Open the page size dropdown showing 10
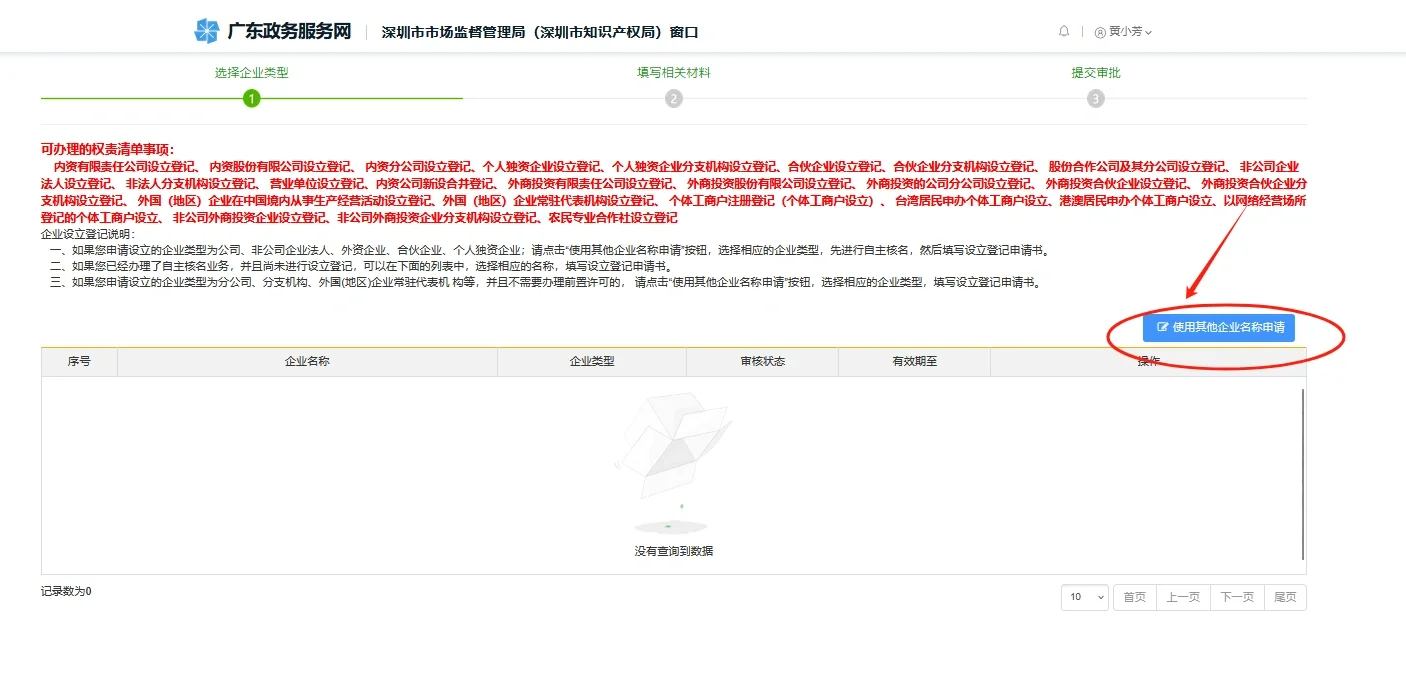Screen dimensions: 1406x689 pos(1085,597)
